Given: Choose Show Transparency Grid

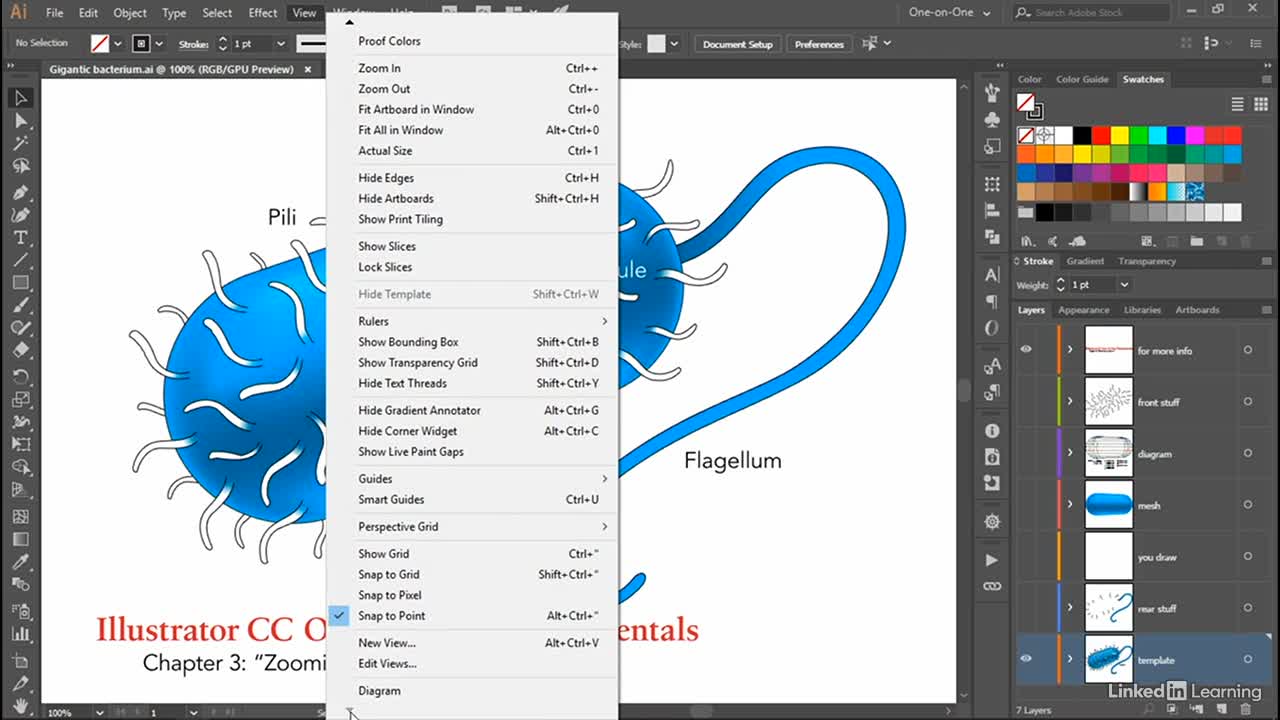Looking at the screenshot, I should click(472, 363).
